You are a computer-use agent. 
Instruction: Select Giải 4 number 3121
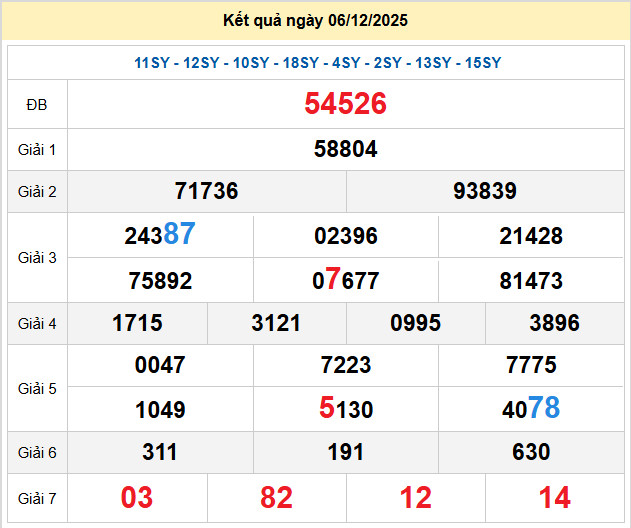point(276,323)
